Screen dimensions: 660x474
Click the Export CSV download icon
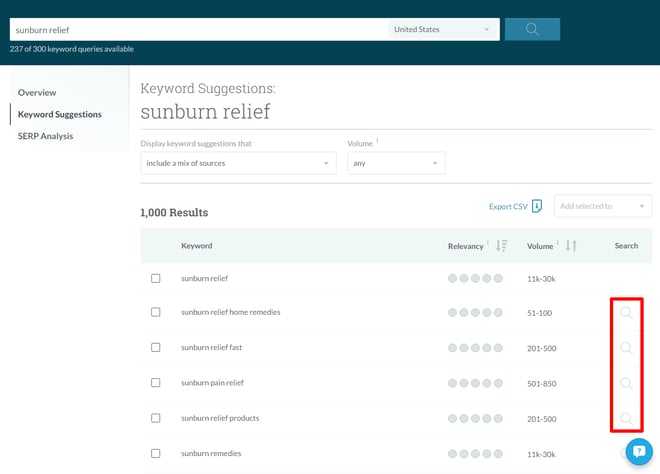point(537,206)
